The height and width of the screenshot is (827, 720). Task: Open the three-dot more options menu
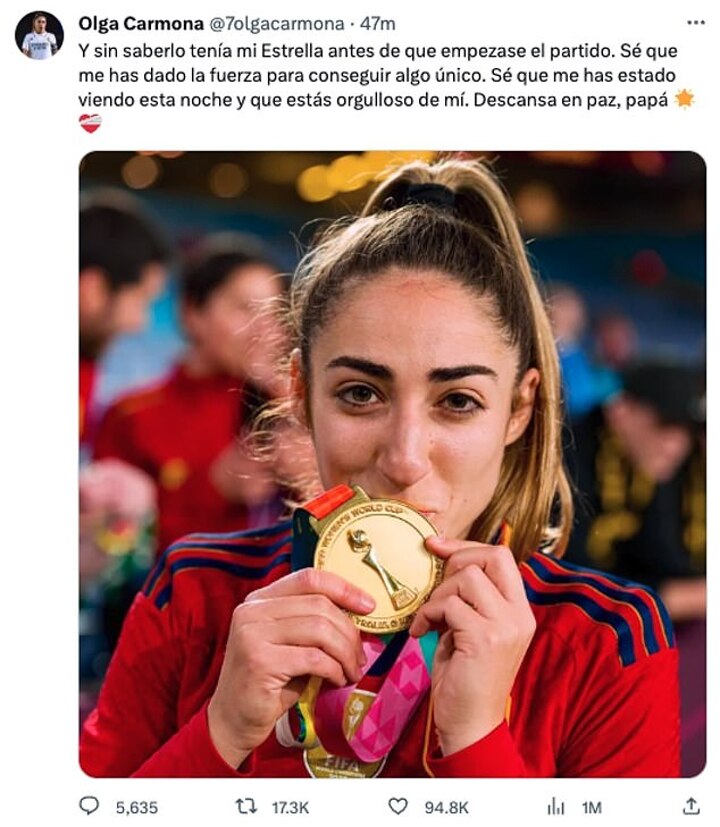(696, 23)
